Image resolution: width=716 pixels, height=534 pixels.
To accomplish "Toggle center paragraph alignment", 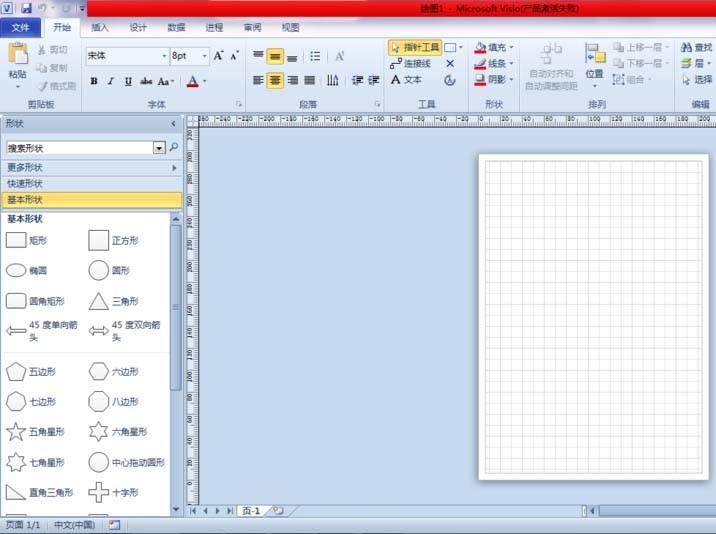I will point(275,81).
